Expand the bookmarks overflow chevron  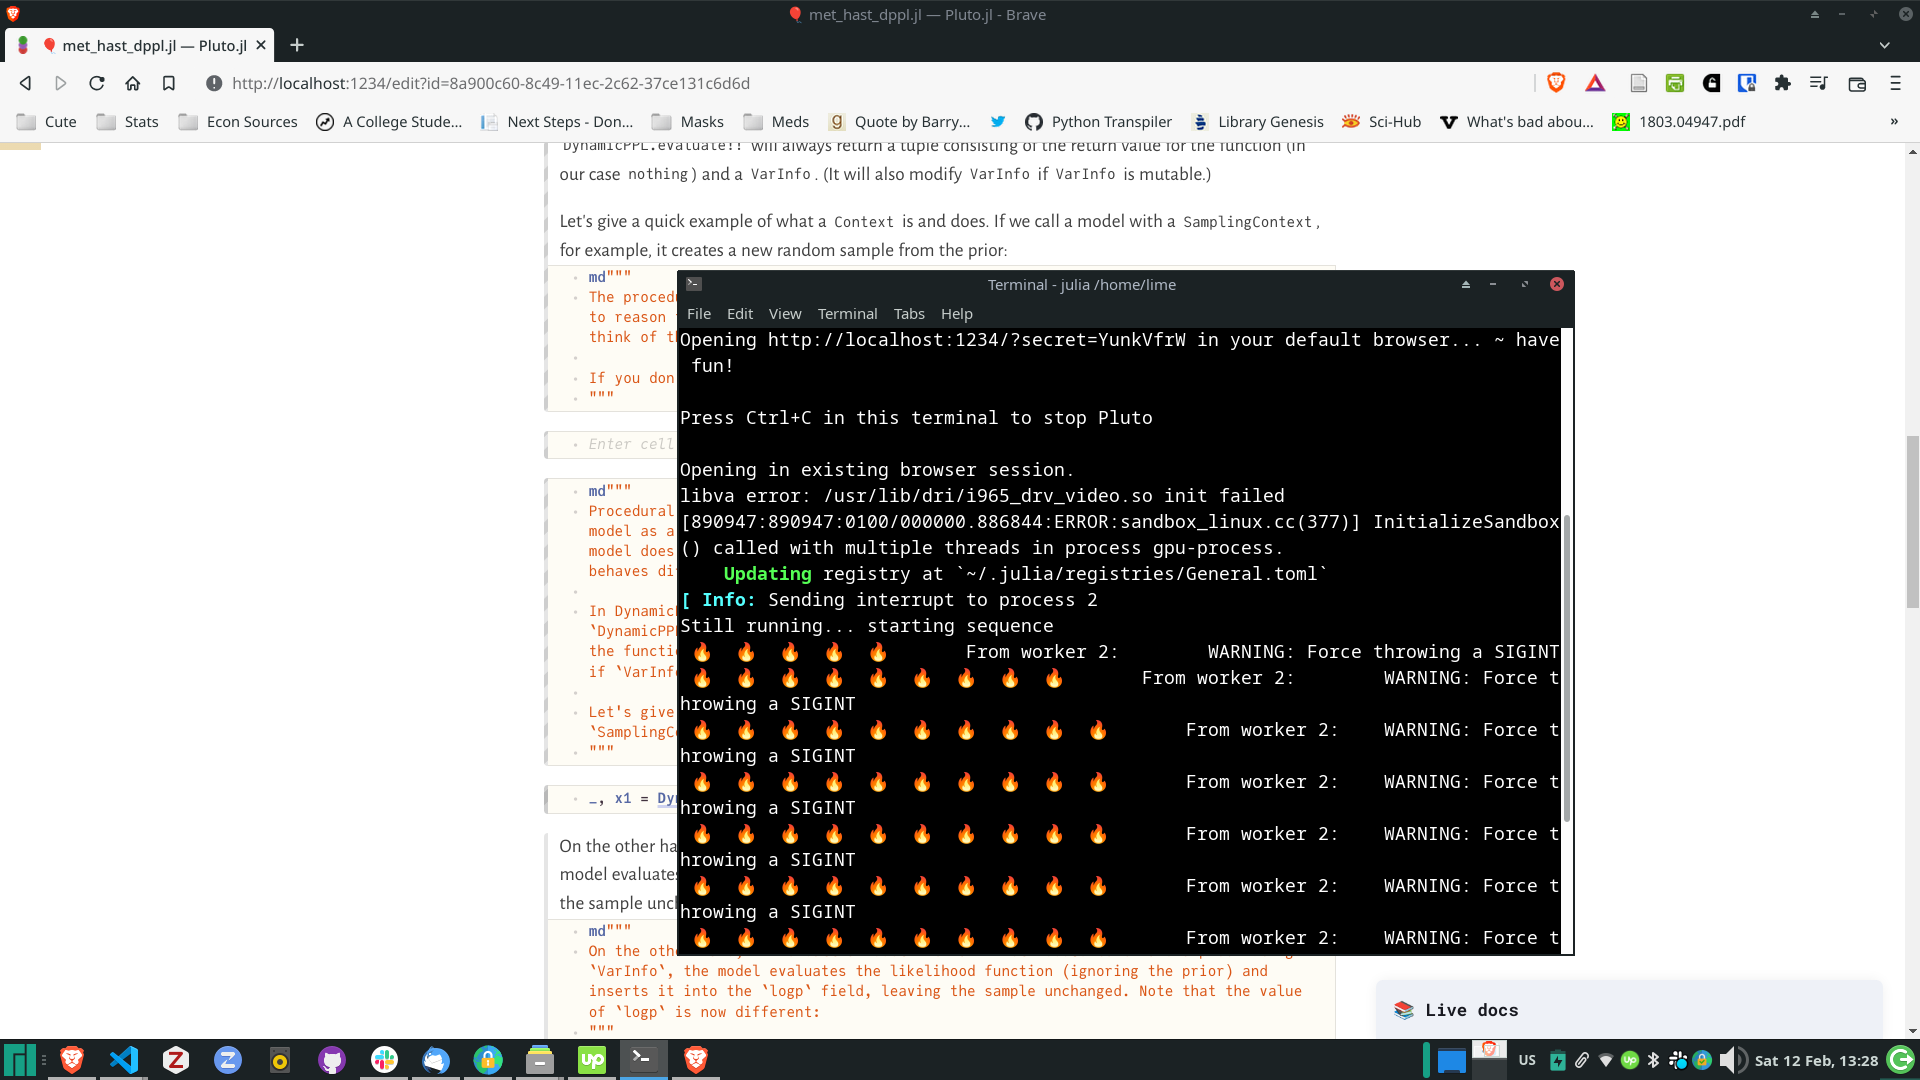click(1895, 121)
